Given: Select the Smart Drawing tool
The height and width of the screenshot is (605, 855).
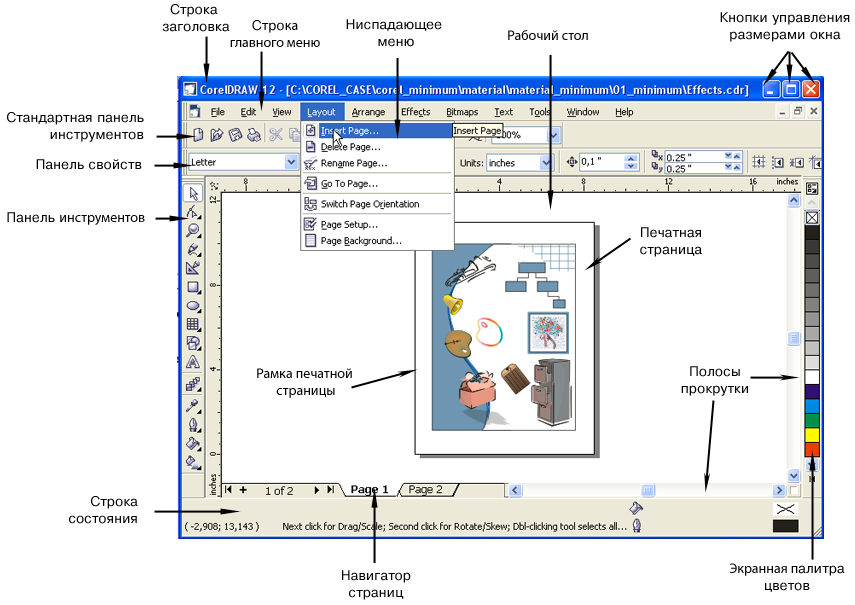Looking at the screenshot, I should 193,268.
